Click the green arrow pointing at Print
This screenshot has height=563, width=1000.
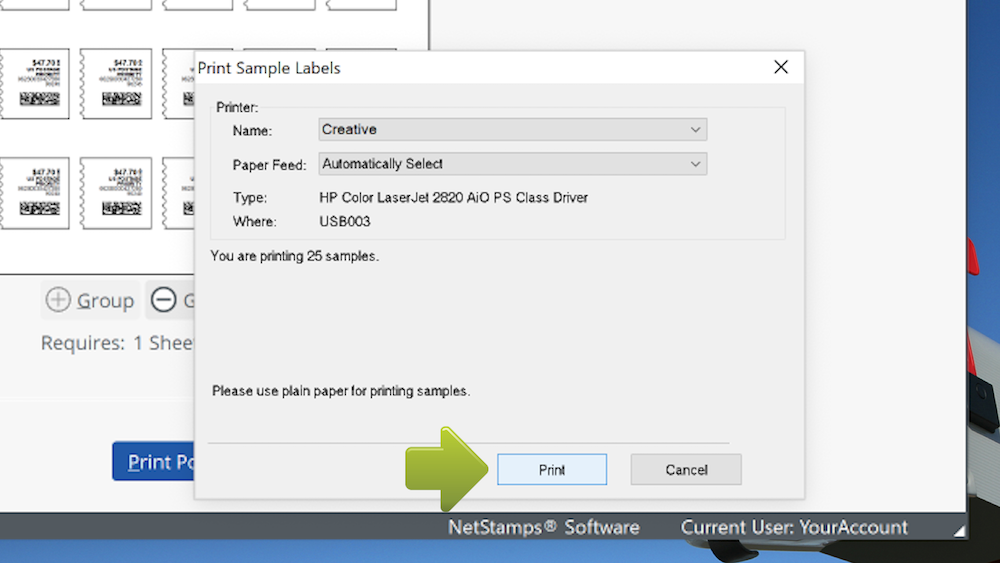point(445,470)
